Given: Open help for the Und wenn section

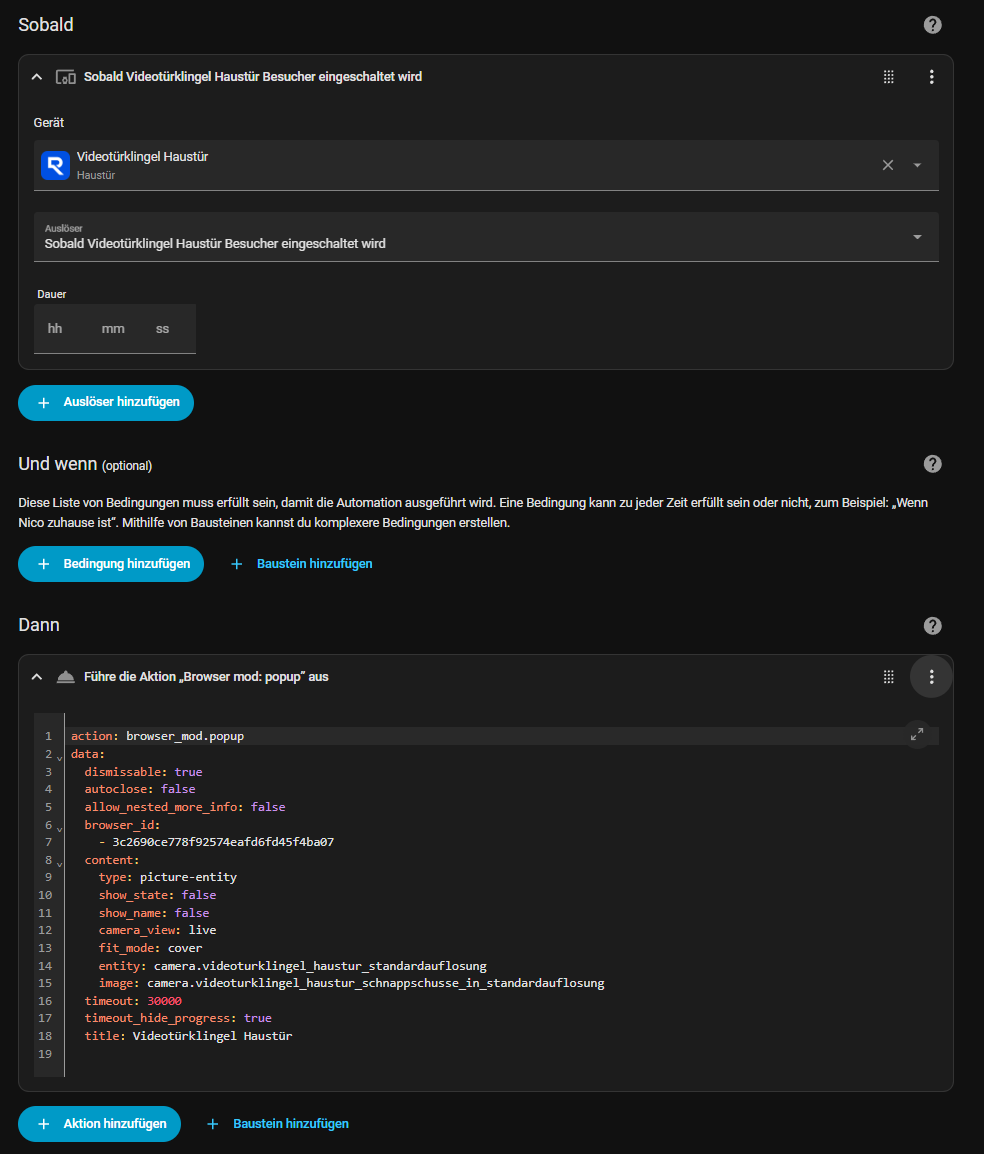Looking at the screenshot, I should click(x=932, y=464).
